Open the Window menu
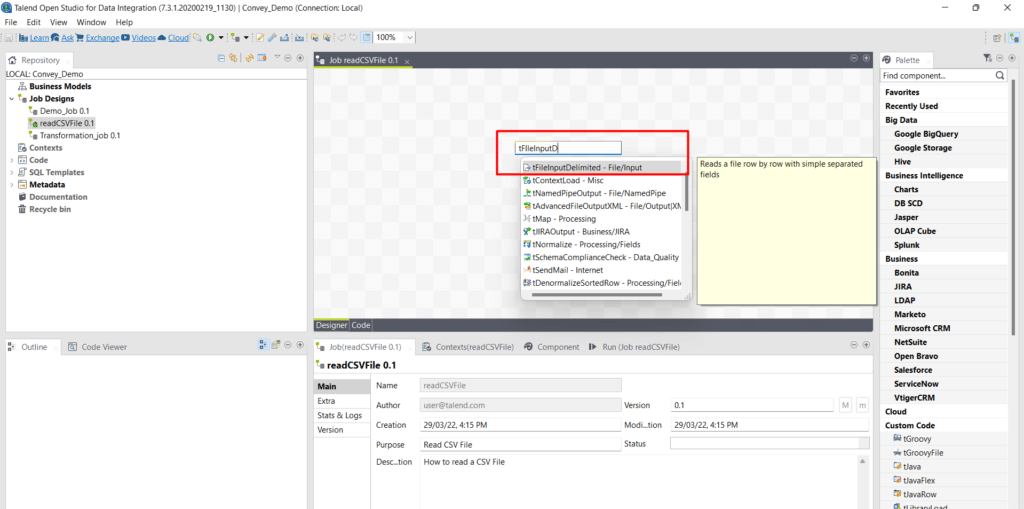1024x509 pixels. click(x=91, y=22)
